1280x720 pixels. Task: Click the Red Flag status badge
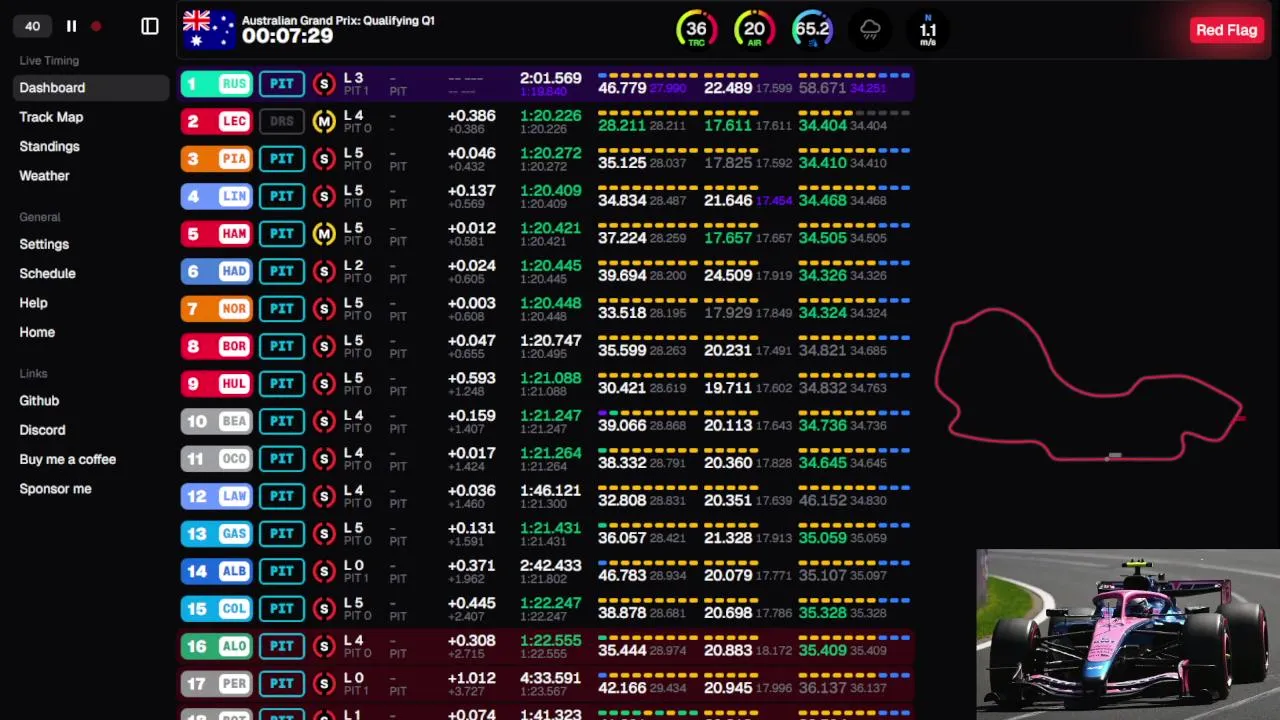click(1226, 30)
